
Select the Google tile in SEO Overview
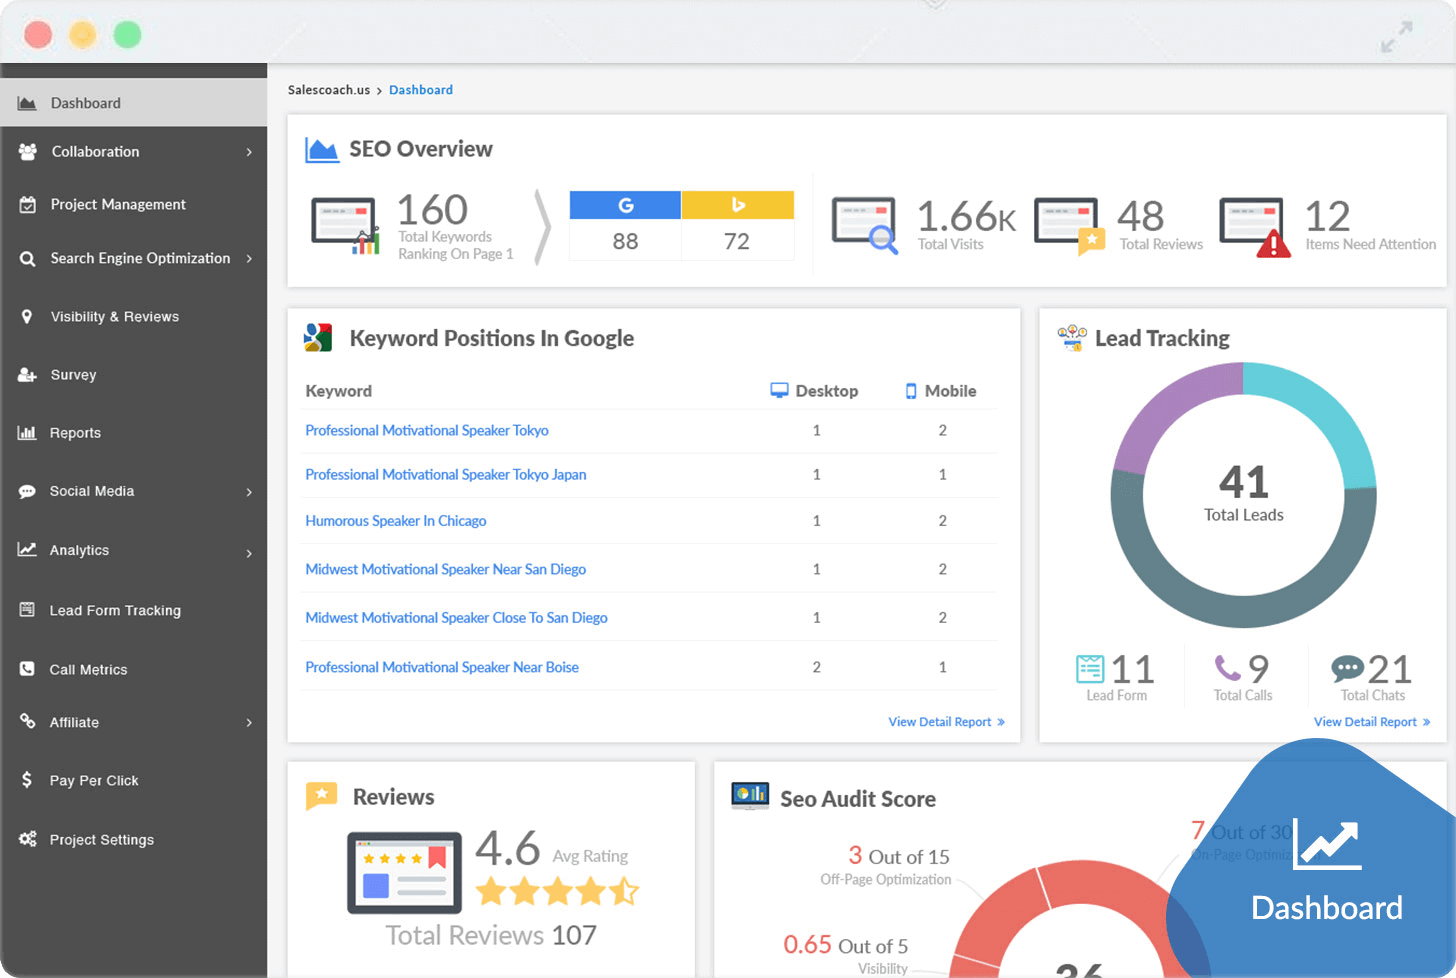pos(624,224)
